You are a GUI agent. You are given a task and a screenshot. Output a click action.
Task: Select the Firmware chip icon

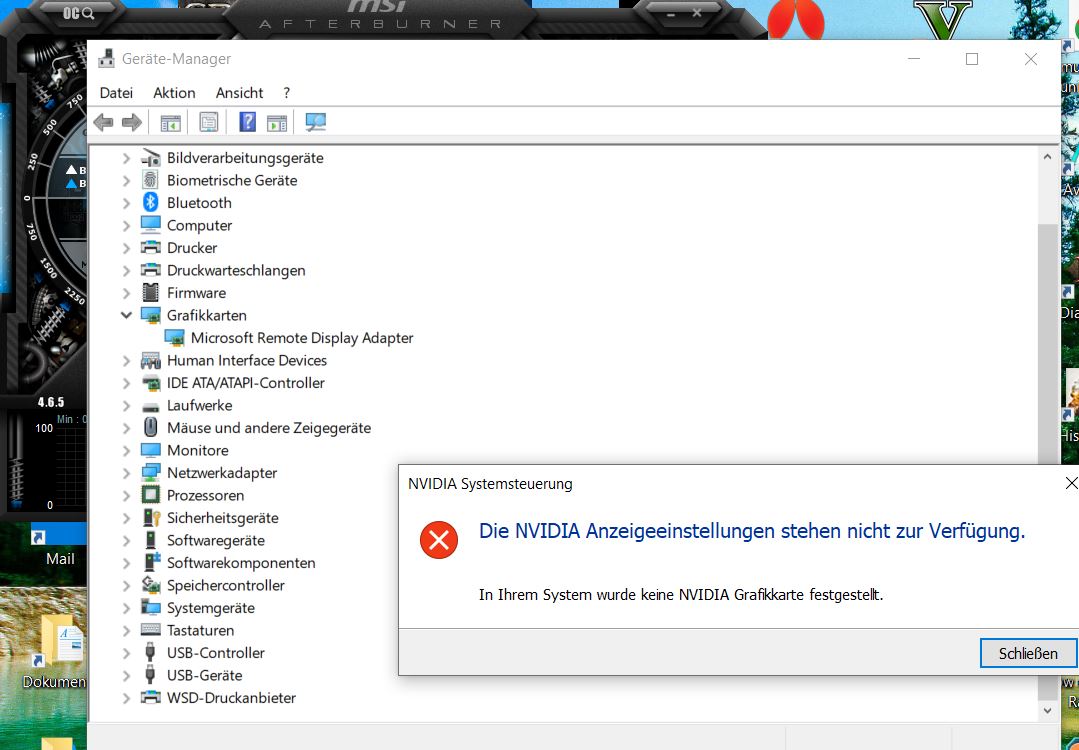pos(151,292)
